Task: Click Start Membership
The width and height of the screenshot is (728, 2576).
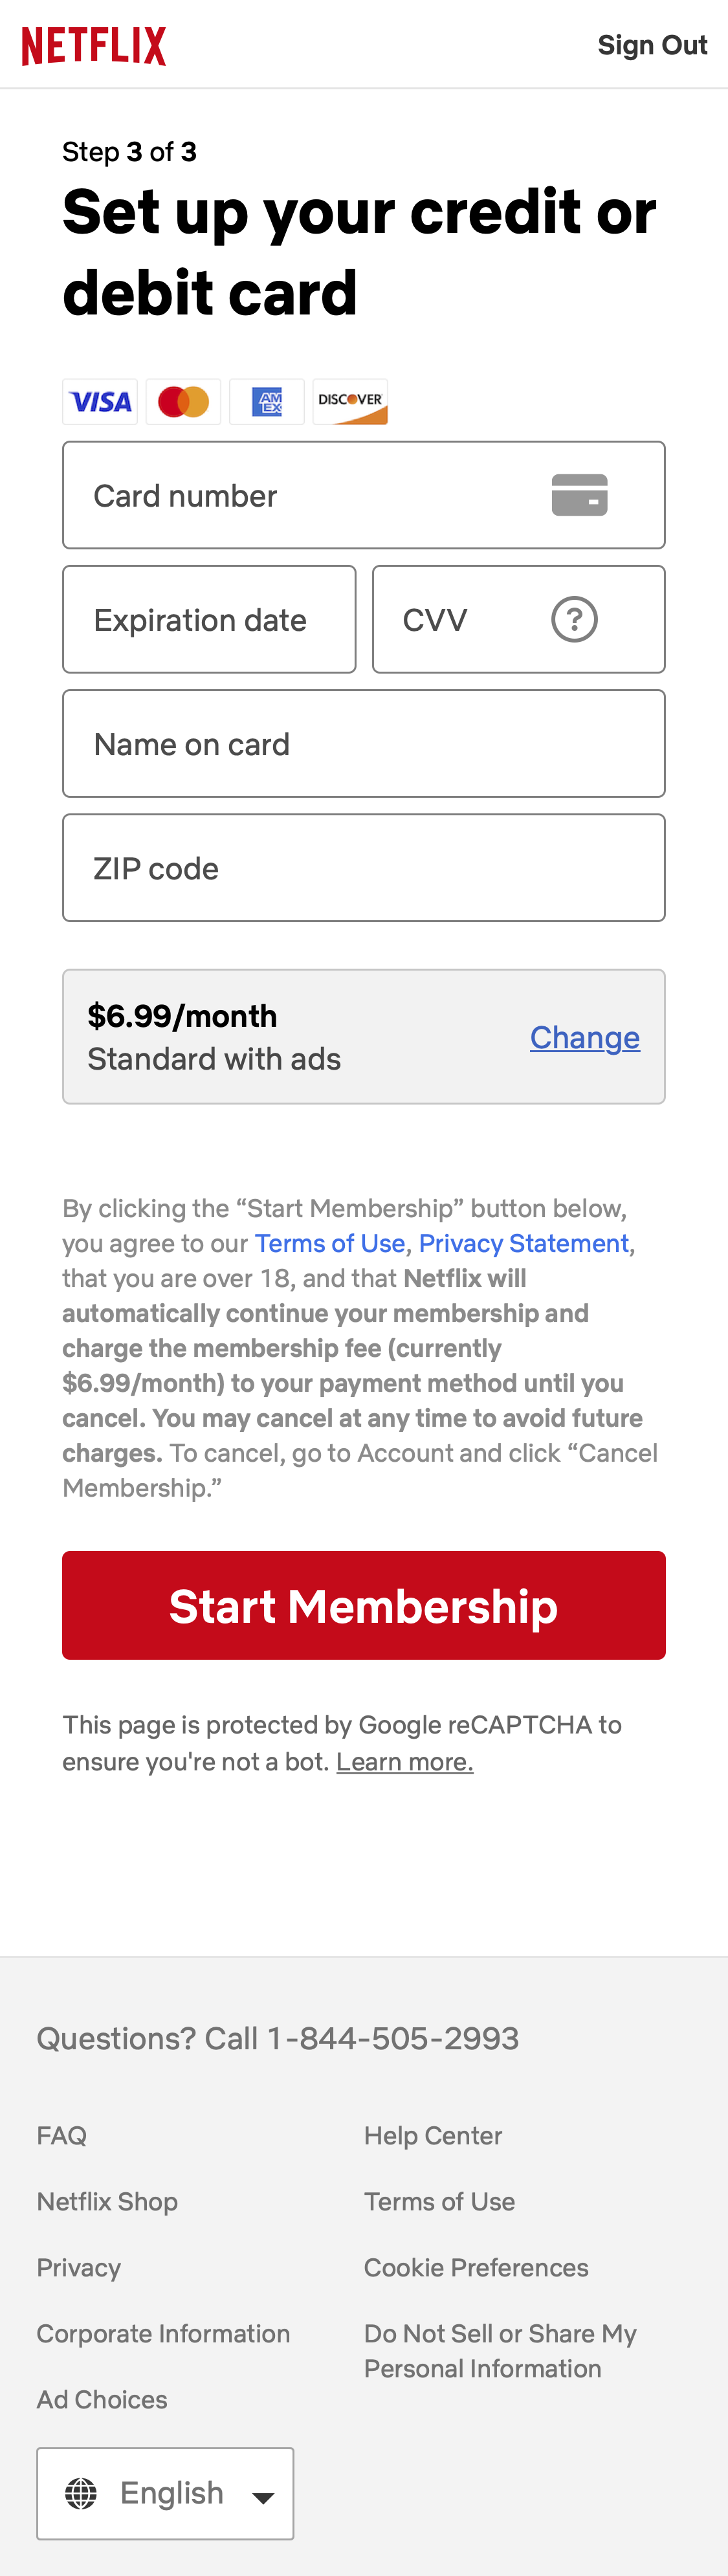Action: coord(364,1605)
